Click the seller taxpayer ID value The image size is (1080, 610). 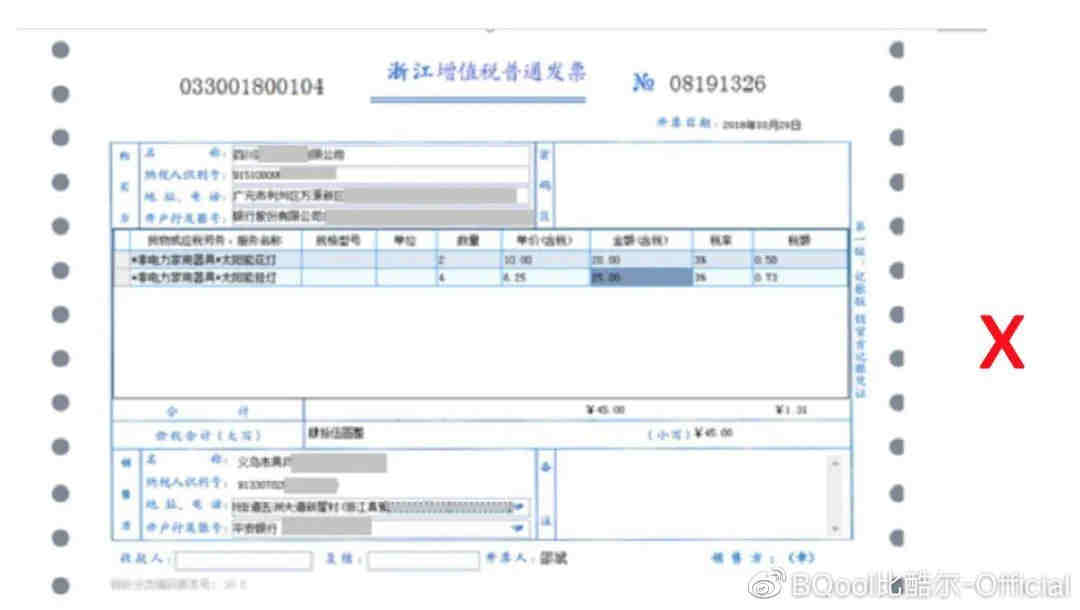(287, 485)
